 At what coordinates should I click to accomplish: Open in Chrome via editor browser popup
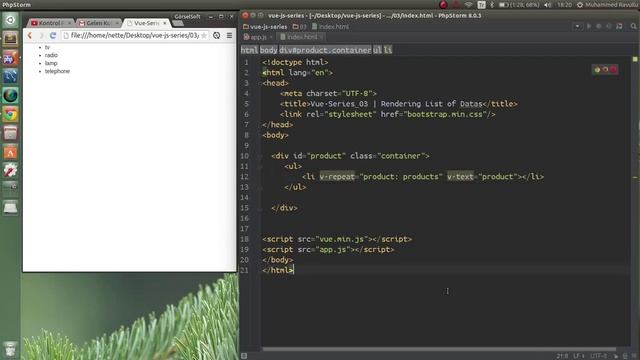597,70
